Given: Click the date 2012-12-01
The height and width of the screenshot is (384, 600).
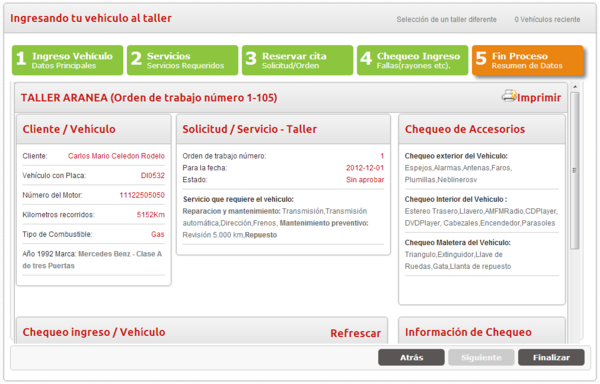Looking at the screenshot, I should (x=365, y=168).
